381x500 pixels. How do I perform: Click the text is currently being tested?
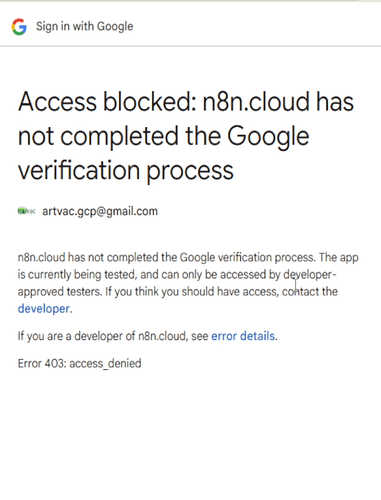(x=77, y=275)
